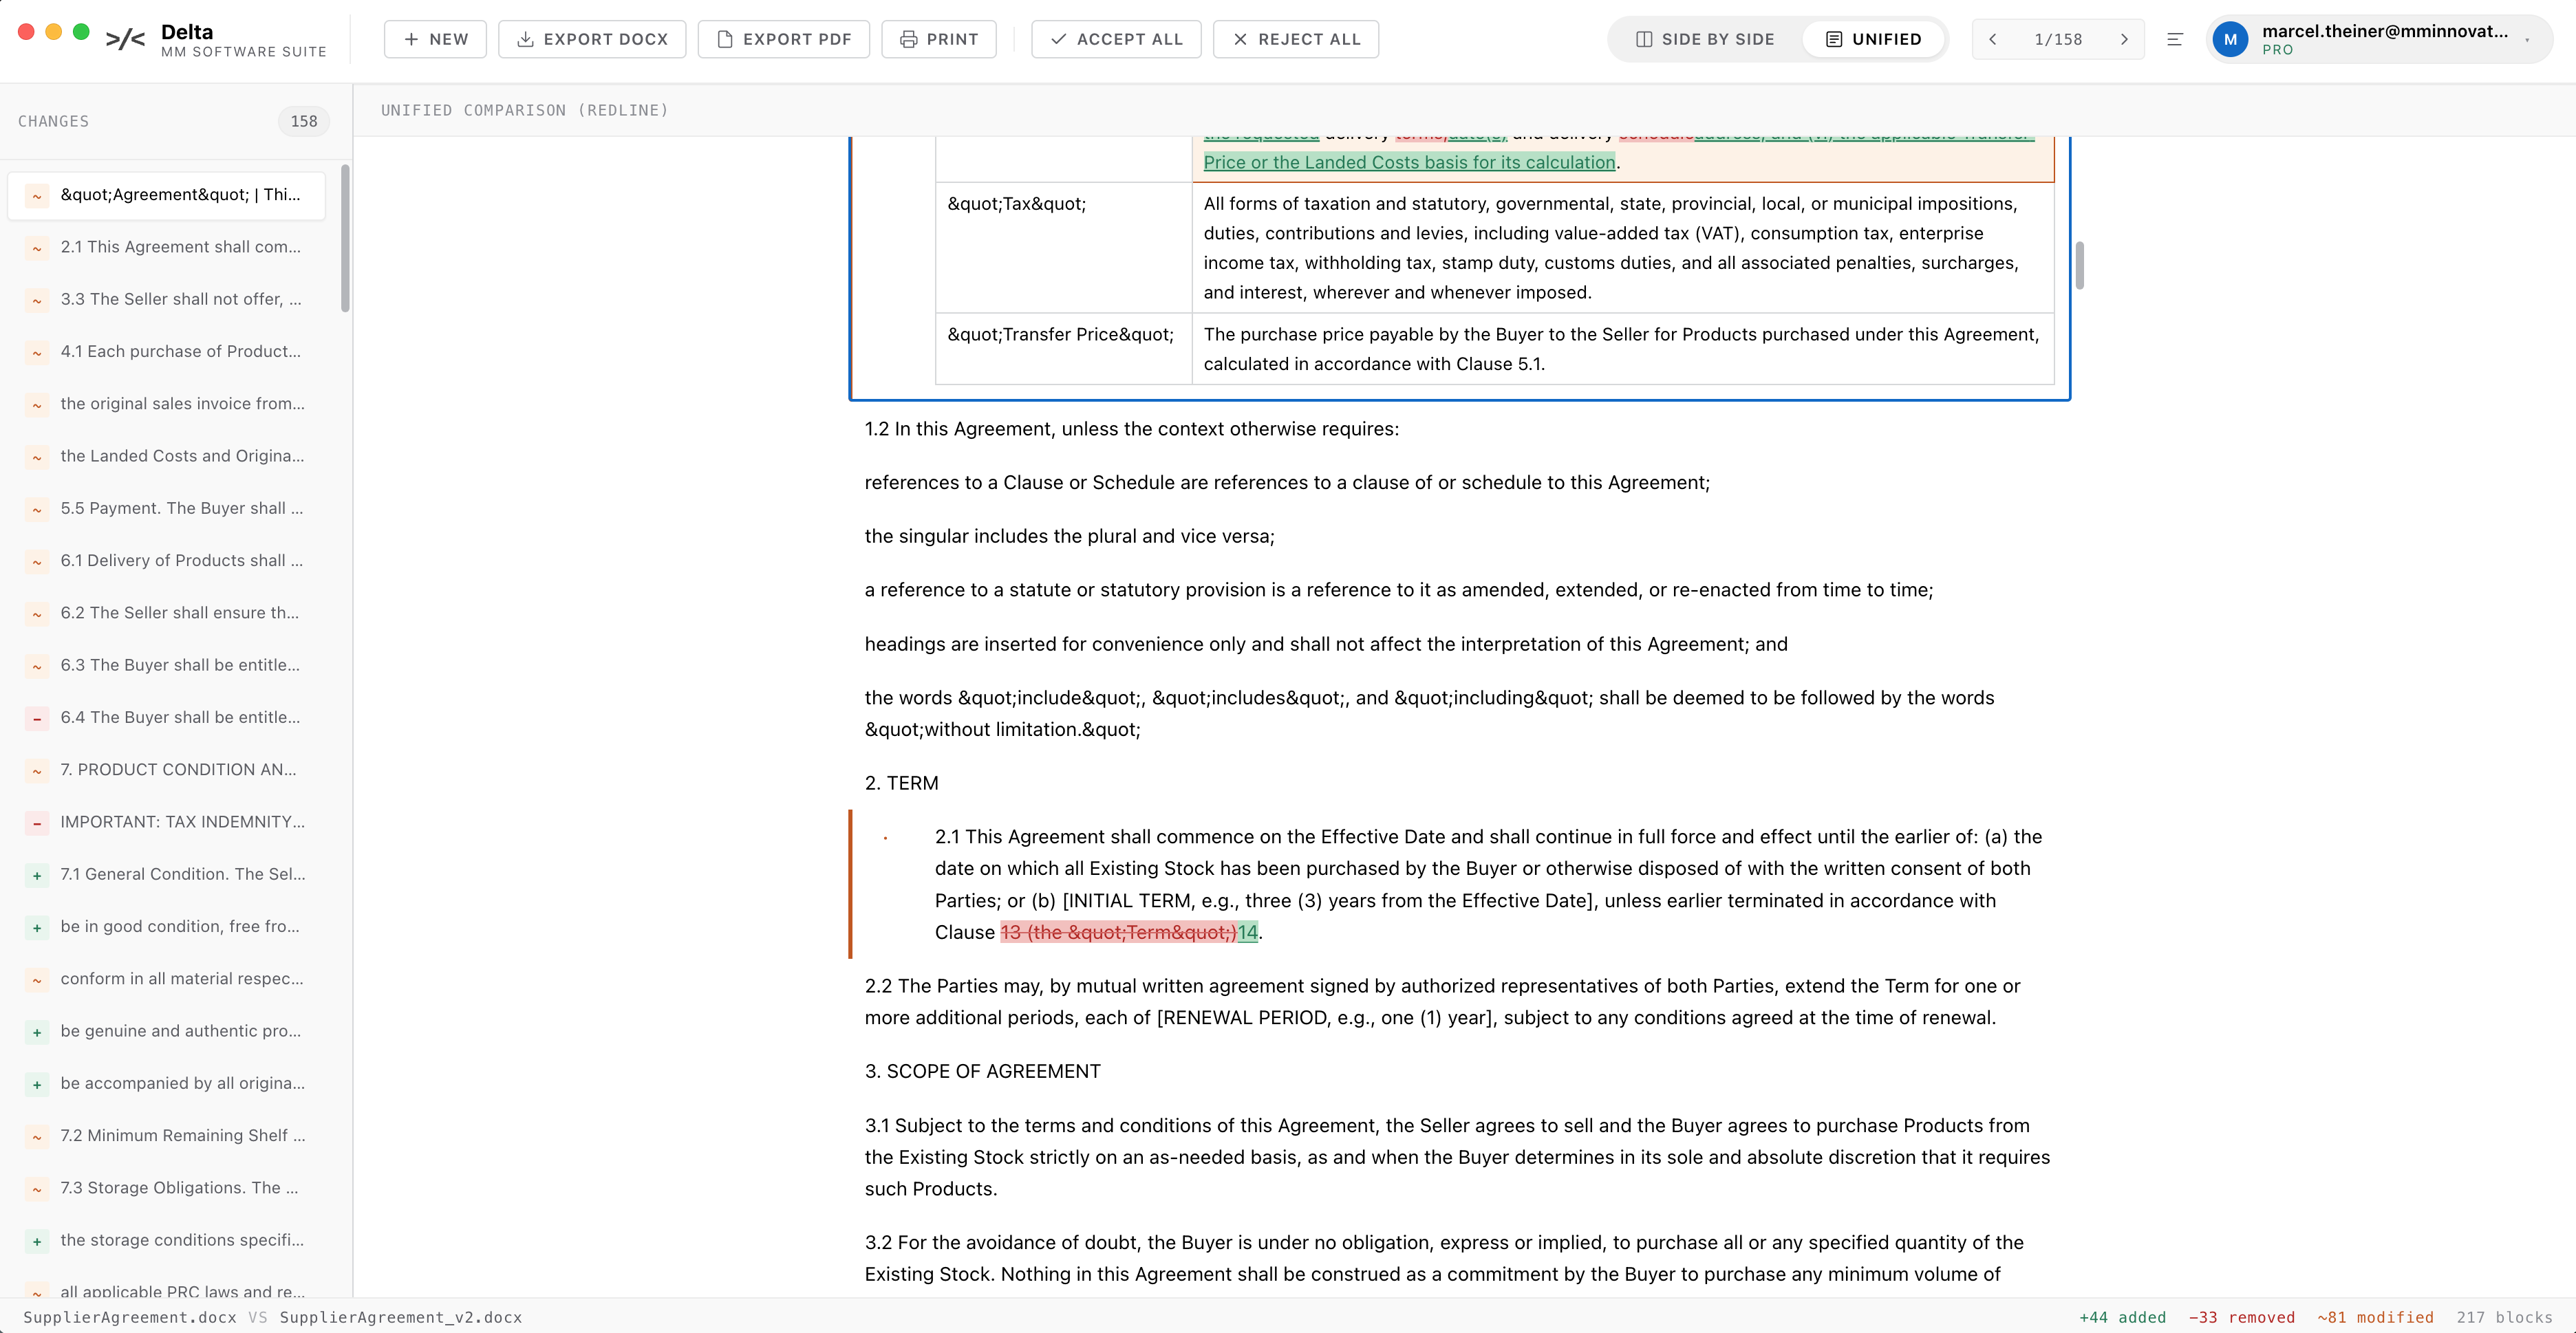This screenshot has width=2576, height=1333.
Task: Select change '4.1 Each purchase of Product...'
Action: point(166,351)
